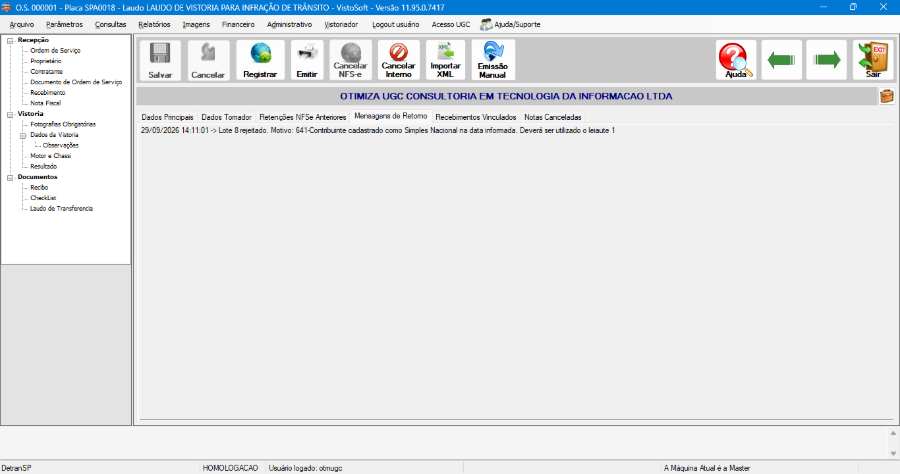The image size is (900, 474).
Task: Click the bottom panel scroll down arrow
Action: coord(893,453)
